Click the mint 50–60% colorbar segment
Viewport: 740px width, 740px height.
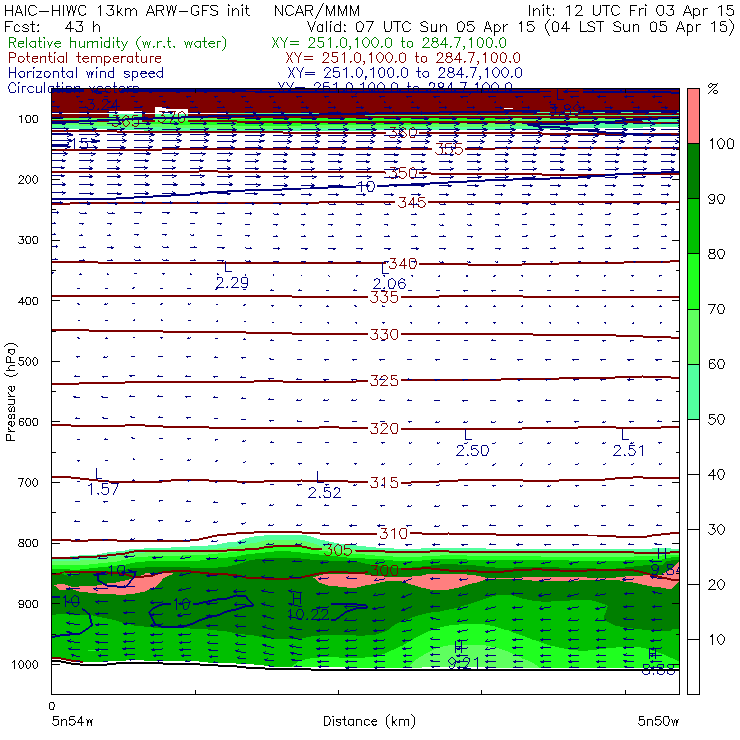pos(693,391)
